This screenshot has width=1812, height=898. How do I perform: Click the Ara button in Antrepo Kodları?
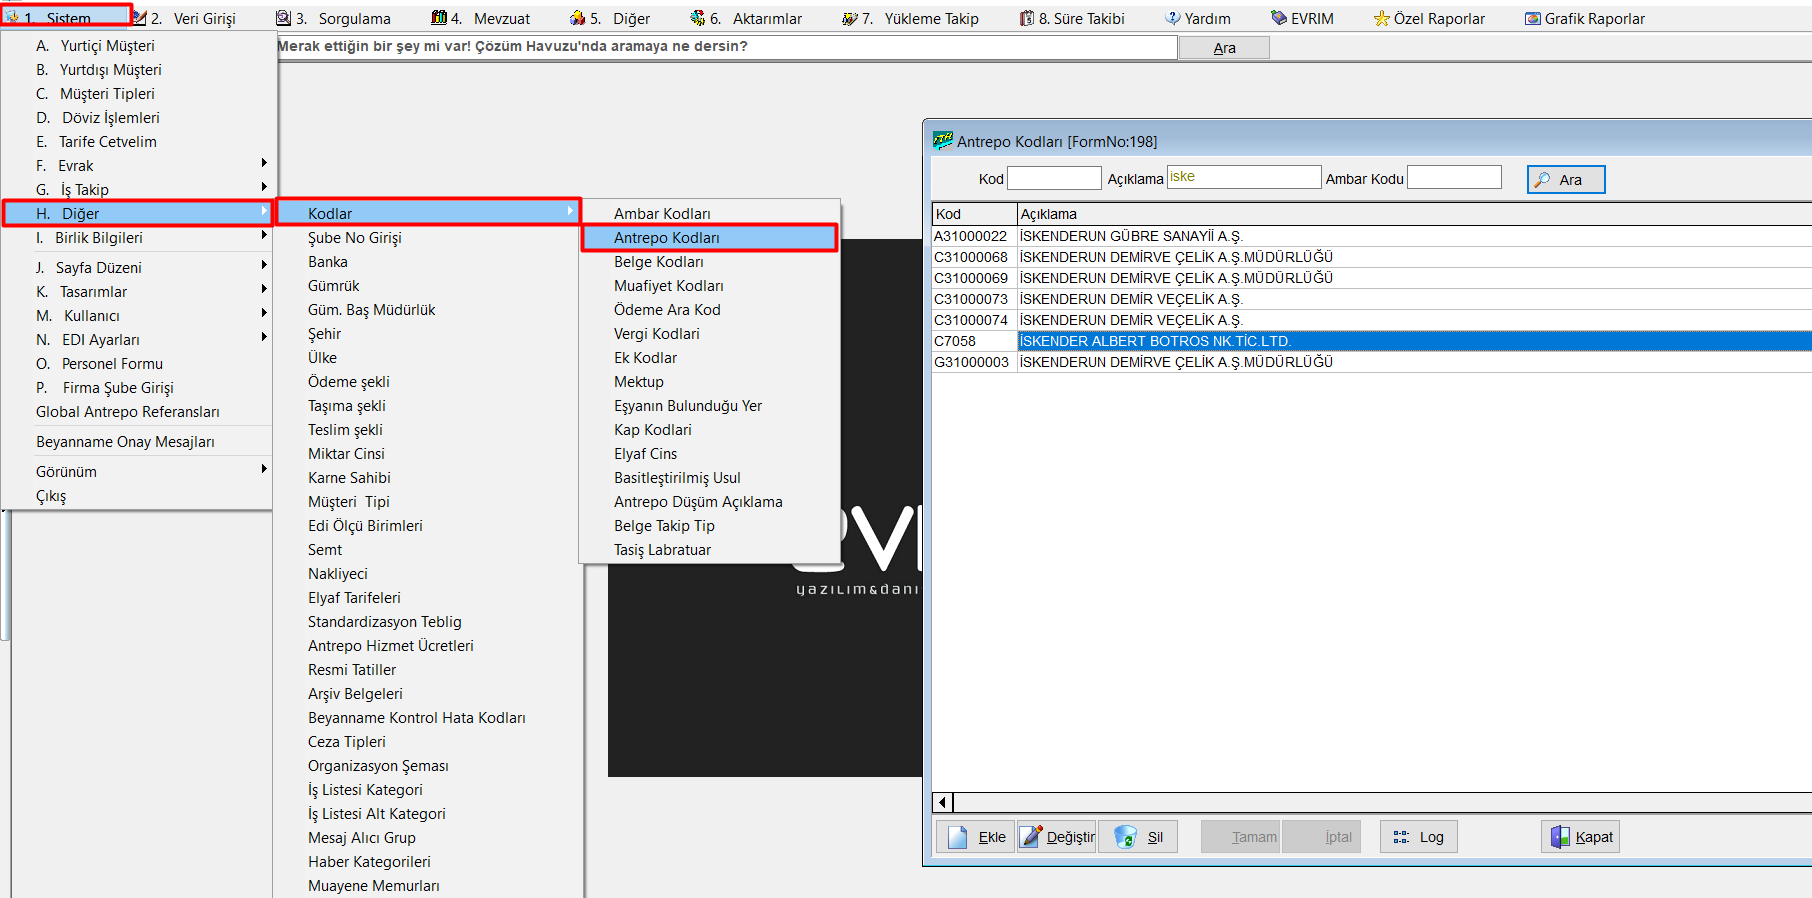tap(1566, 179)
